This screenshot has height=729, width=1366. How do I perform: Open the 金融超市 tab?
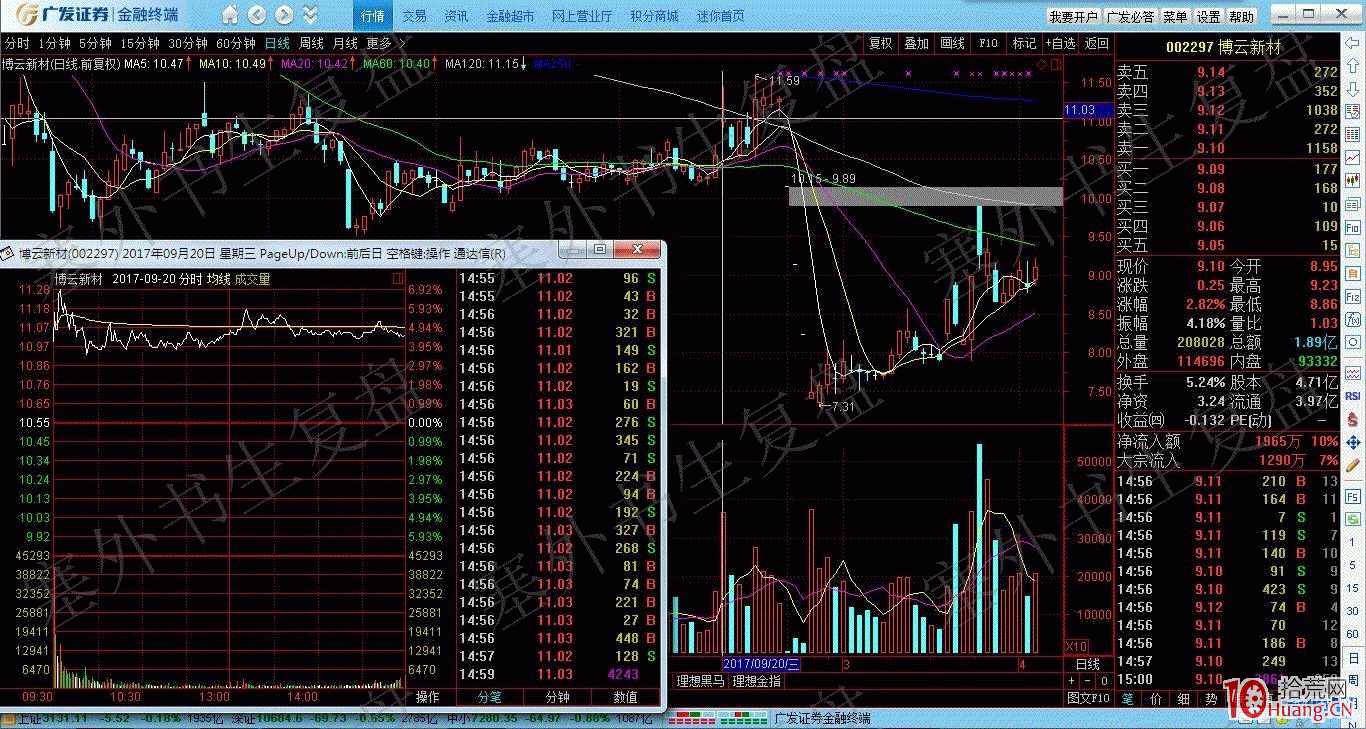click(x=510, y=16)
